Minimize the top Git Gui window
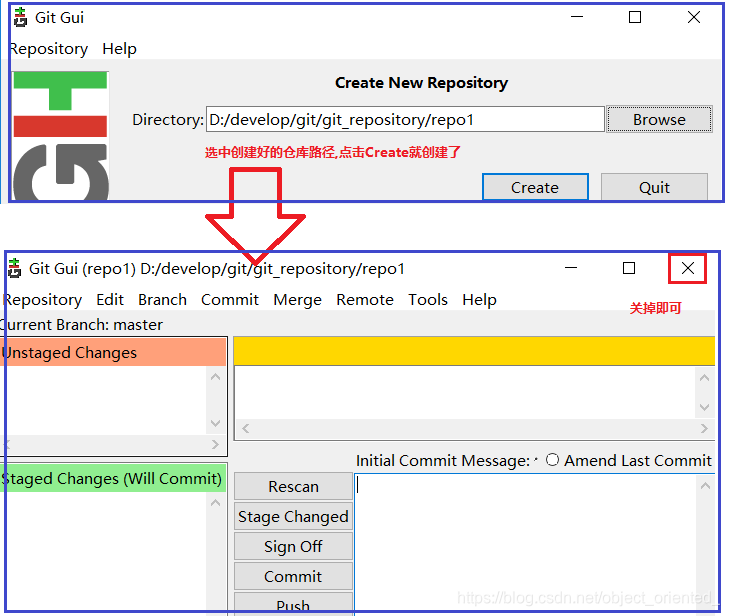The height and width of the screenshot is (616, 730). tap(577, 17)
